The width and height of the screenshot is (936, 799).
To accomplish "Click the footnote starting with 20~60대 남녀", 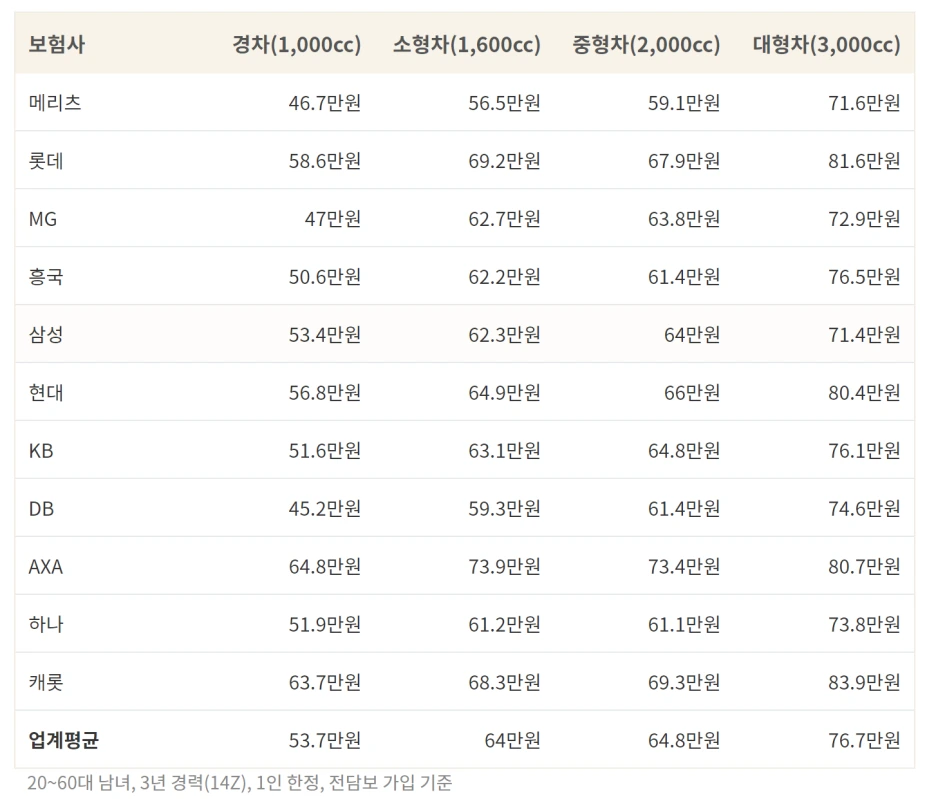I will (240, 782).
